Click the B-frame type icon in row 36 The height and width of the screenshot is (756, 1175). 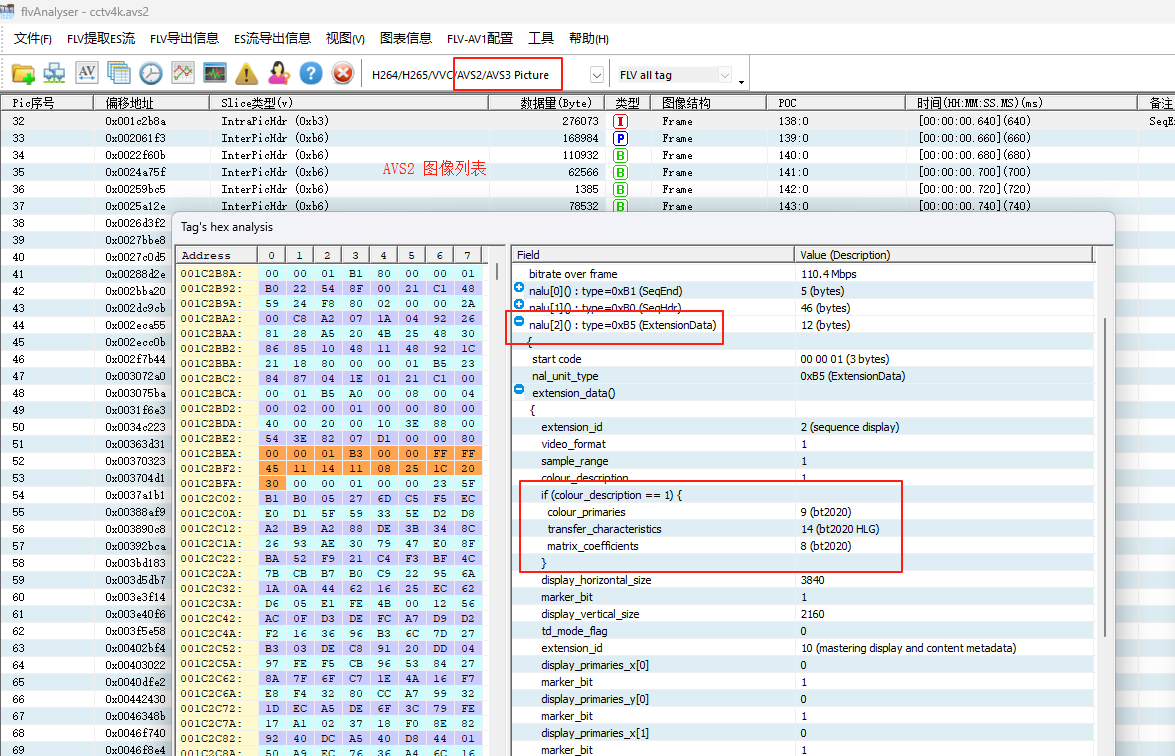pos(620,190)
